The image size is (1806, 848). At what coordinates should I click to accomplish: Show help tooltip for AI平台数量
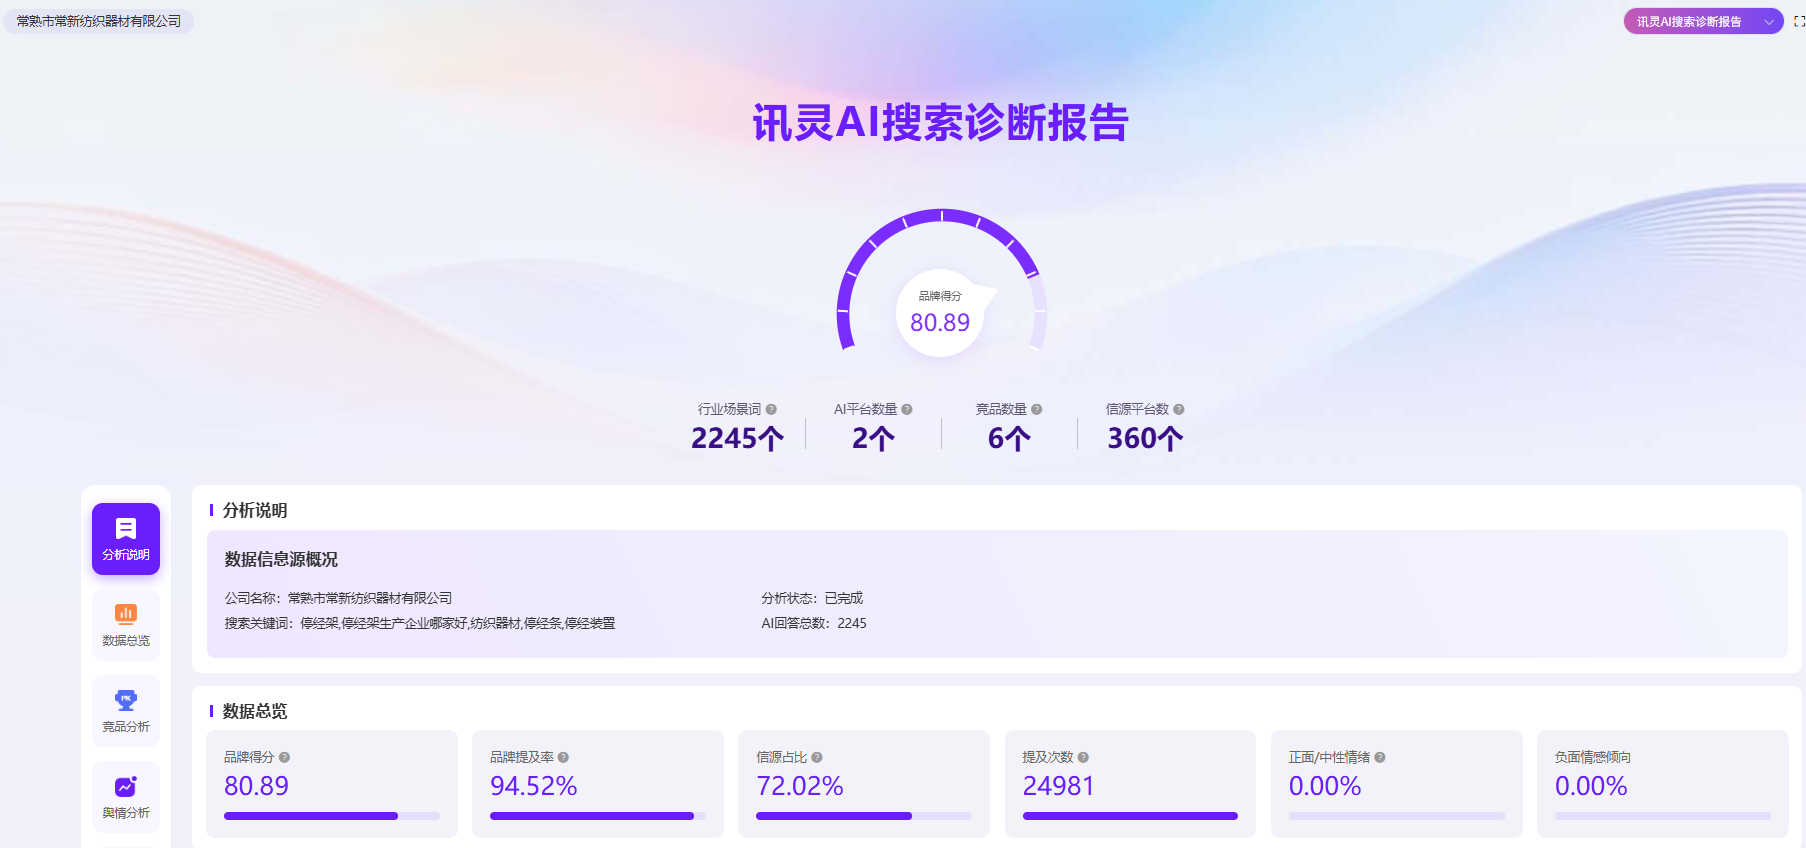tap(907, 409)
